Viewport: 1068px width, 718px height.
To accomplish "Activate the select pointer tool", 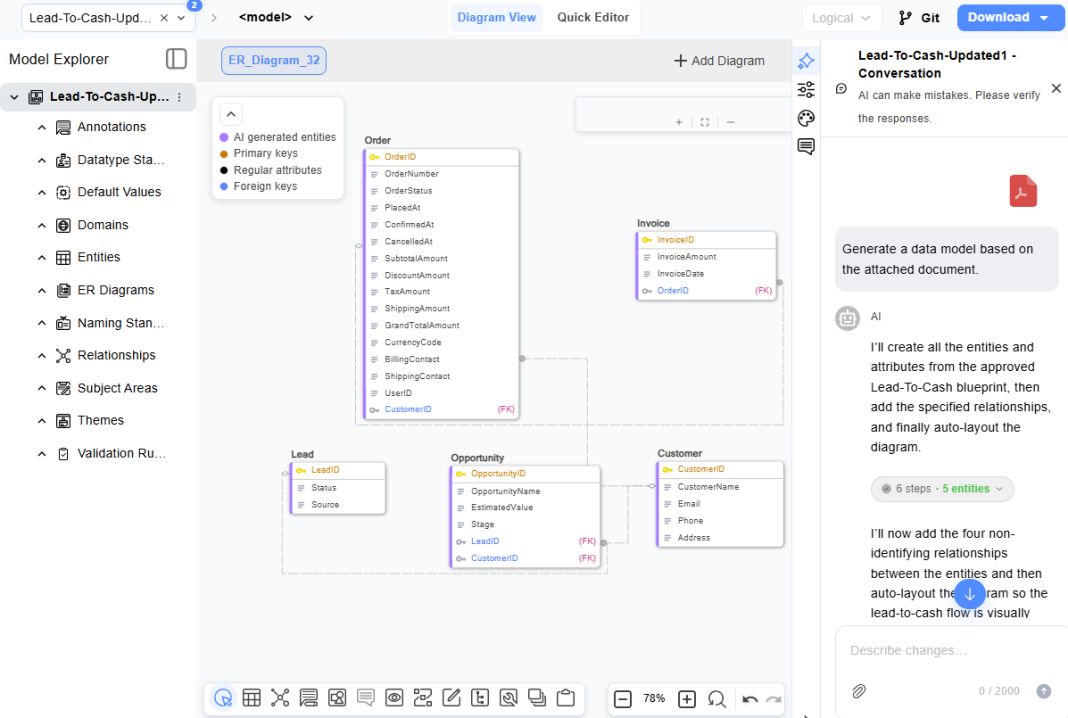I will pyautogui.click(x=223, y=698).
